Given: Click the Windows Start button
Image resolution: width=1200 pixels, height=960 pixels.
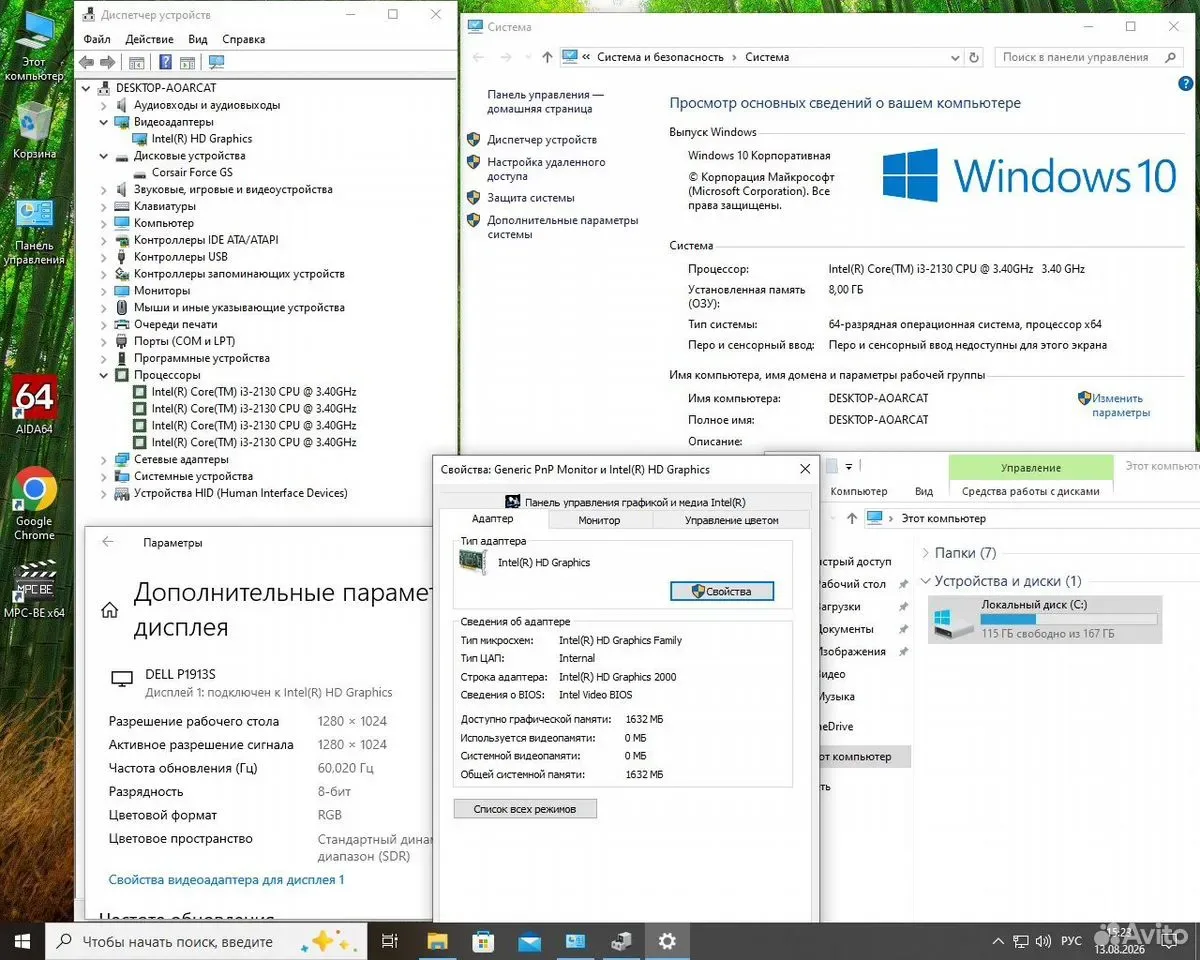Looking at the screenshot, I should tap(22, 941).
